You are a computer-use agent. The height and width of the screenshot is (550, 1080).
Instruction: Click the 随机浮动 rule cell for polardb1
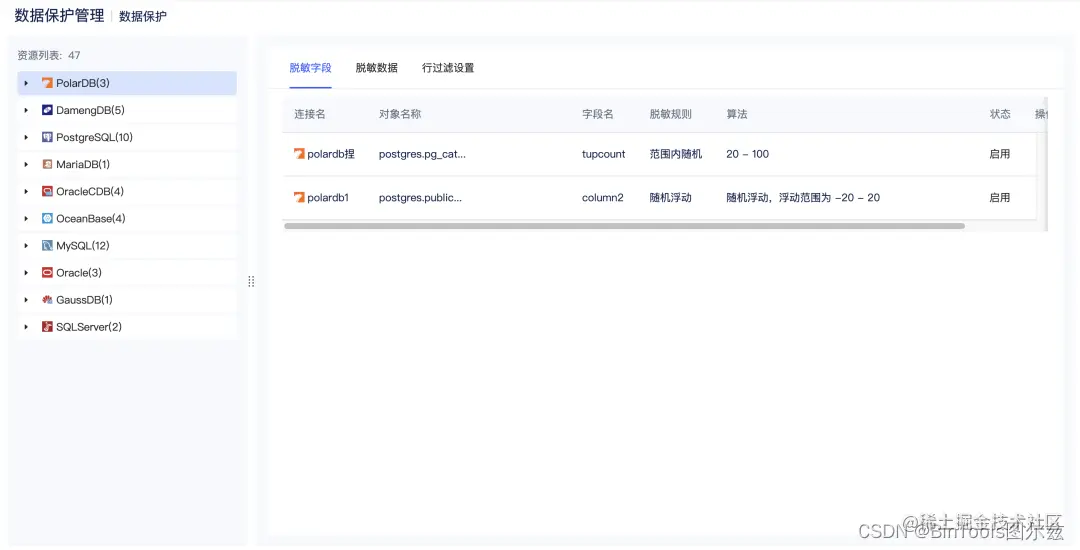point(670,198)
